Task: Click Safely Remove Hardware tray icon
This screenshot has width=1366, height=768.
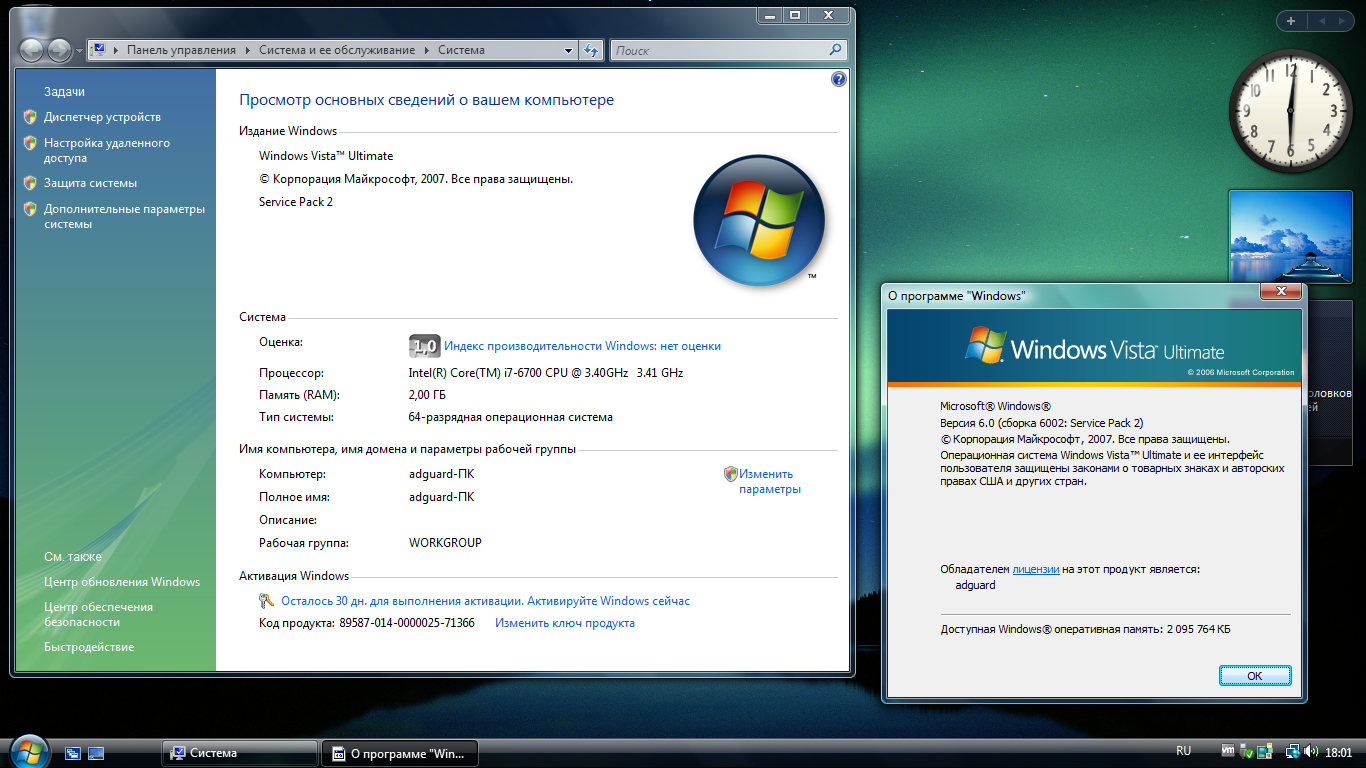Action: [1247, 751]
